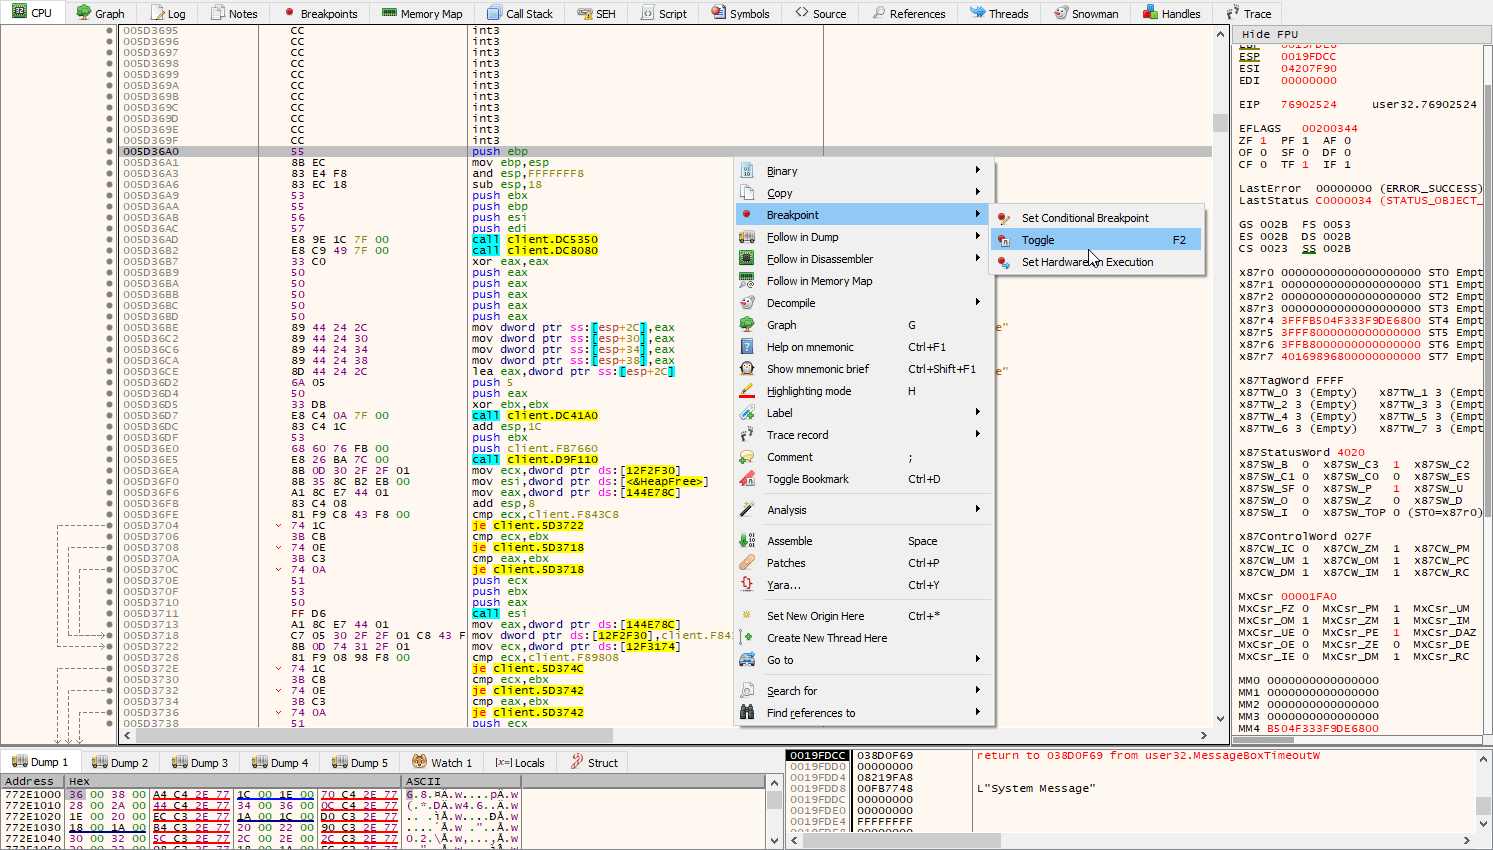The height and width of the screenshot is (850, 1493).
Task: Open the References tab
Action: [908, 13]
